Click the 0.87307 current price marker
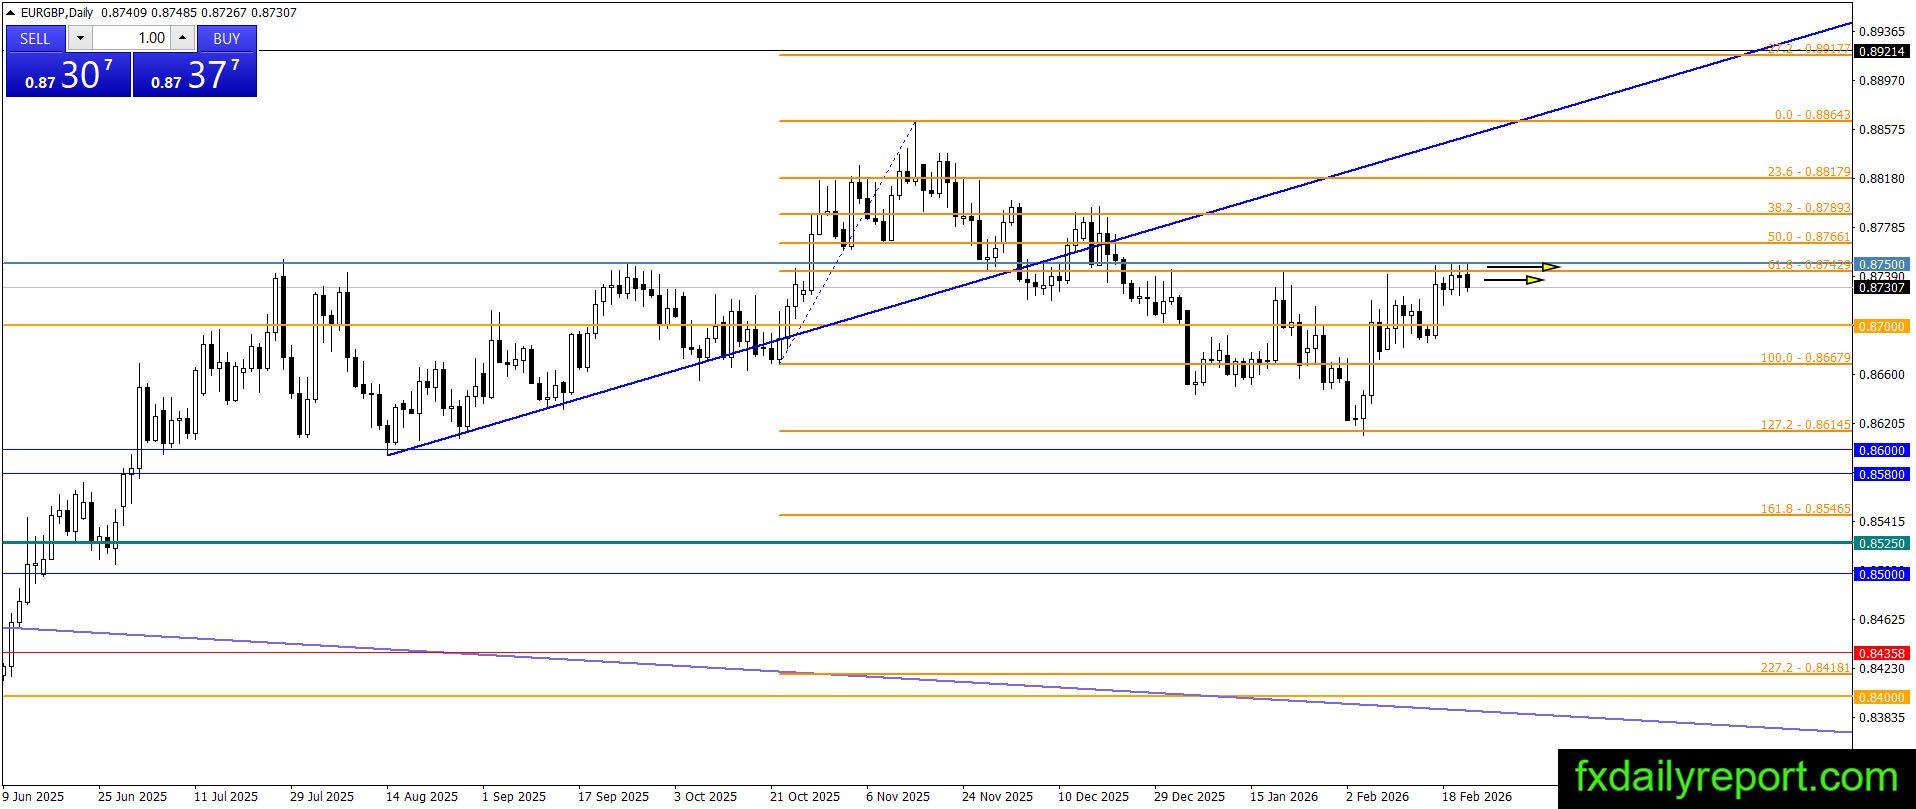This screenshot has width=1916, height=809. point(1881,288)
